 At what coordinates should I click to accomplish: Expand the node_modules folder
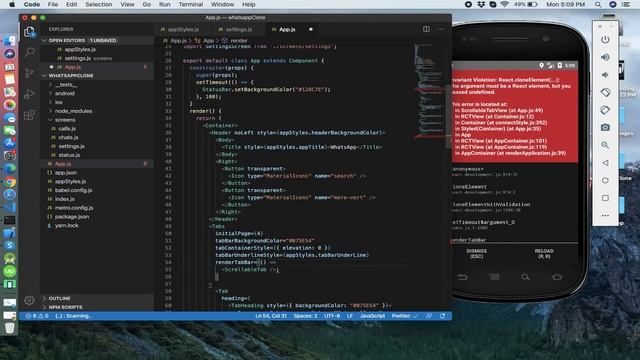pyautogui.click(x=97, y=111)
